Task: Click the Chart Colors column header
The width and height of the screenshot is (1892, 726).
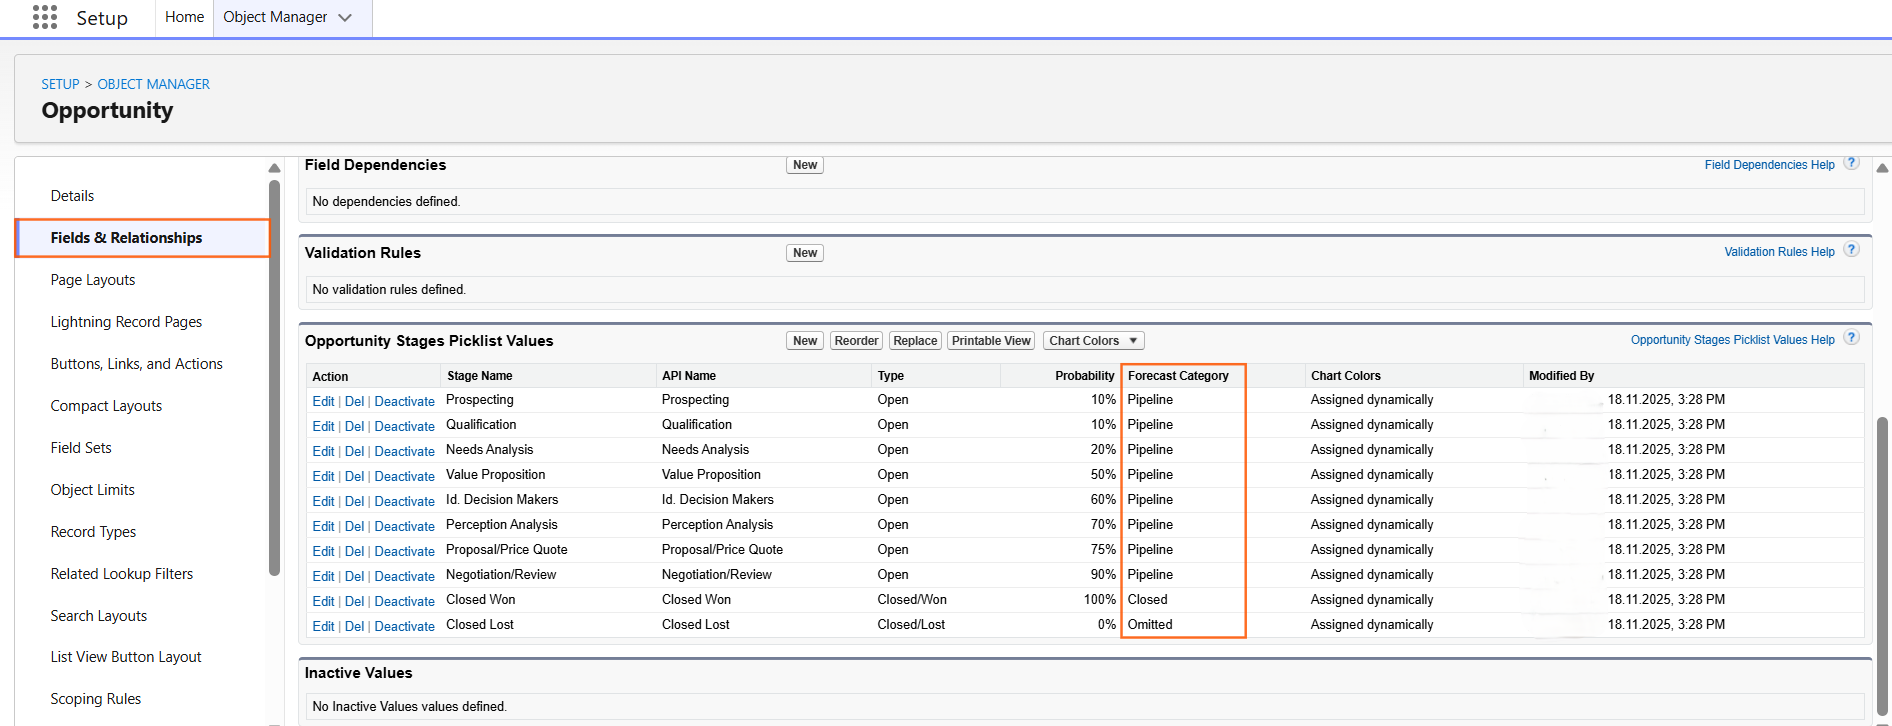Action: tap(1345, 376)
